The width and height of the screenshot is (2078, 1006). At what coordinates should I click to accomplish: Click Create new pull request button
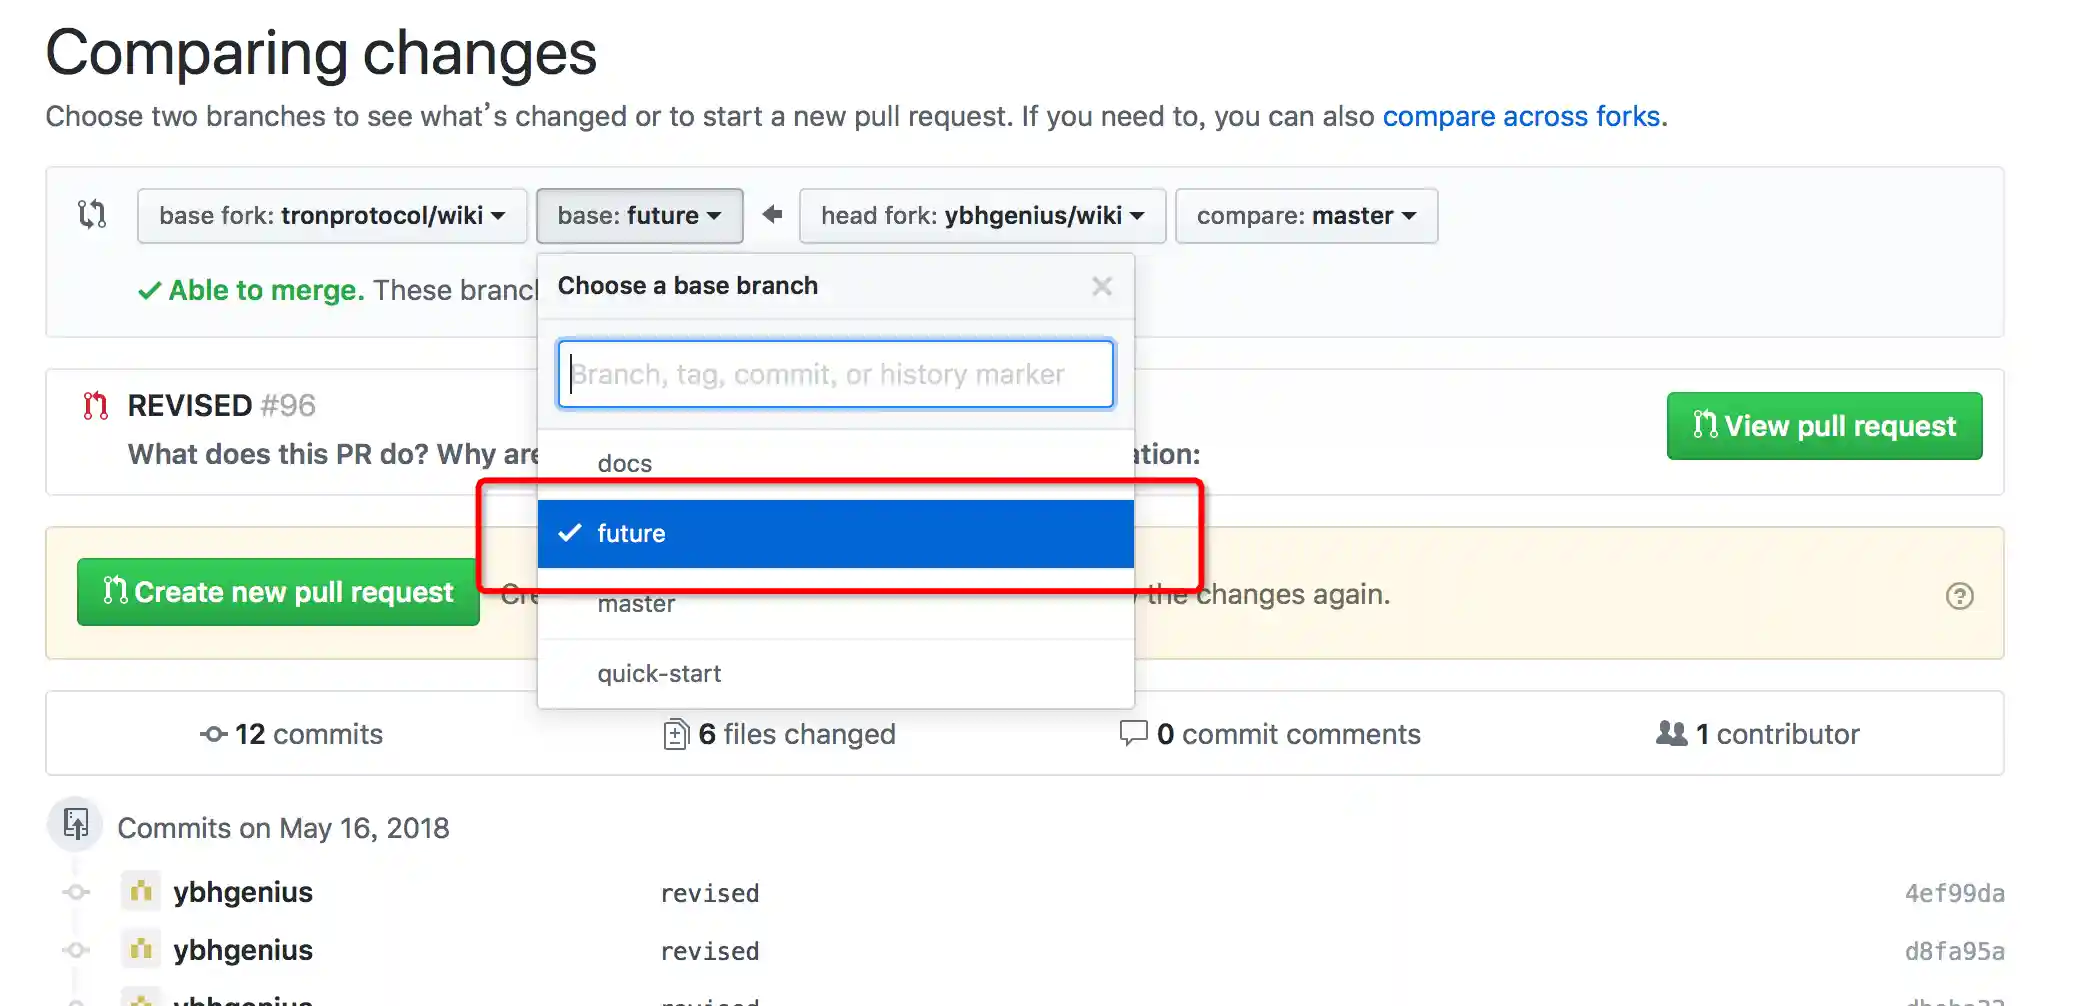[x=278, y=592]
